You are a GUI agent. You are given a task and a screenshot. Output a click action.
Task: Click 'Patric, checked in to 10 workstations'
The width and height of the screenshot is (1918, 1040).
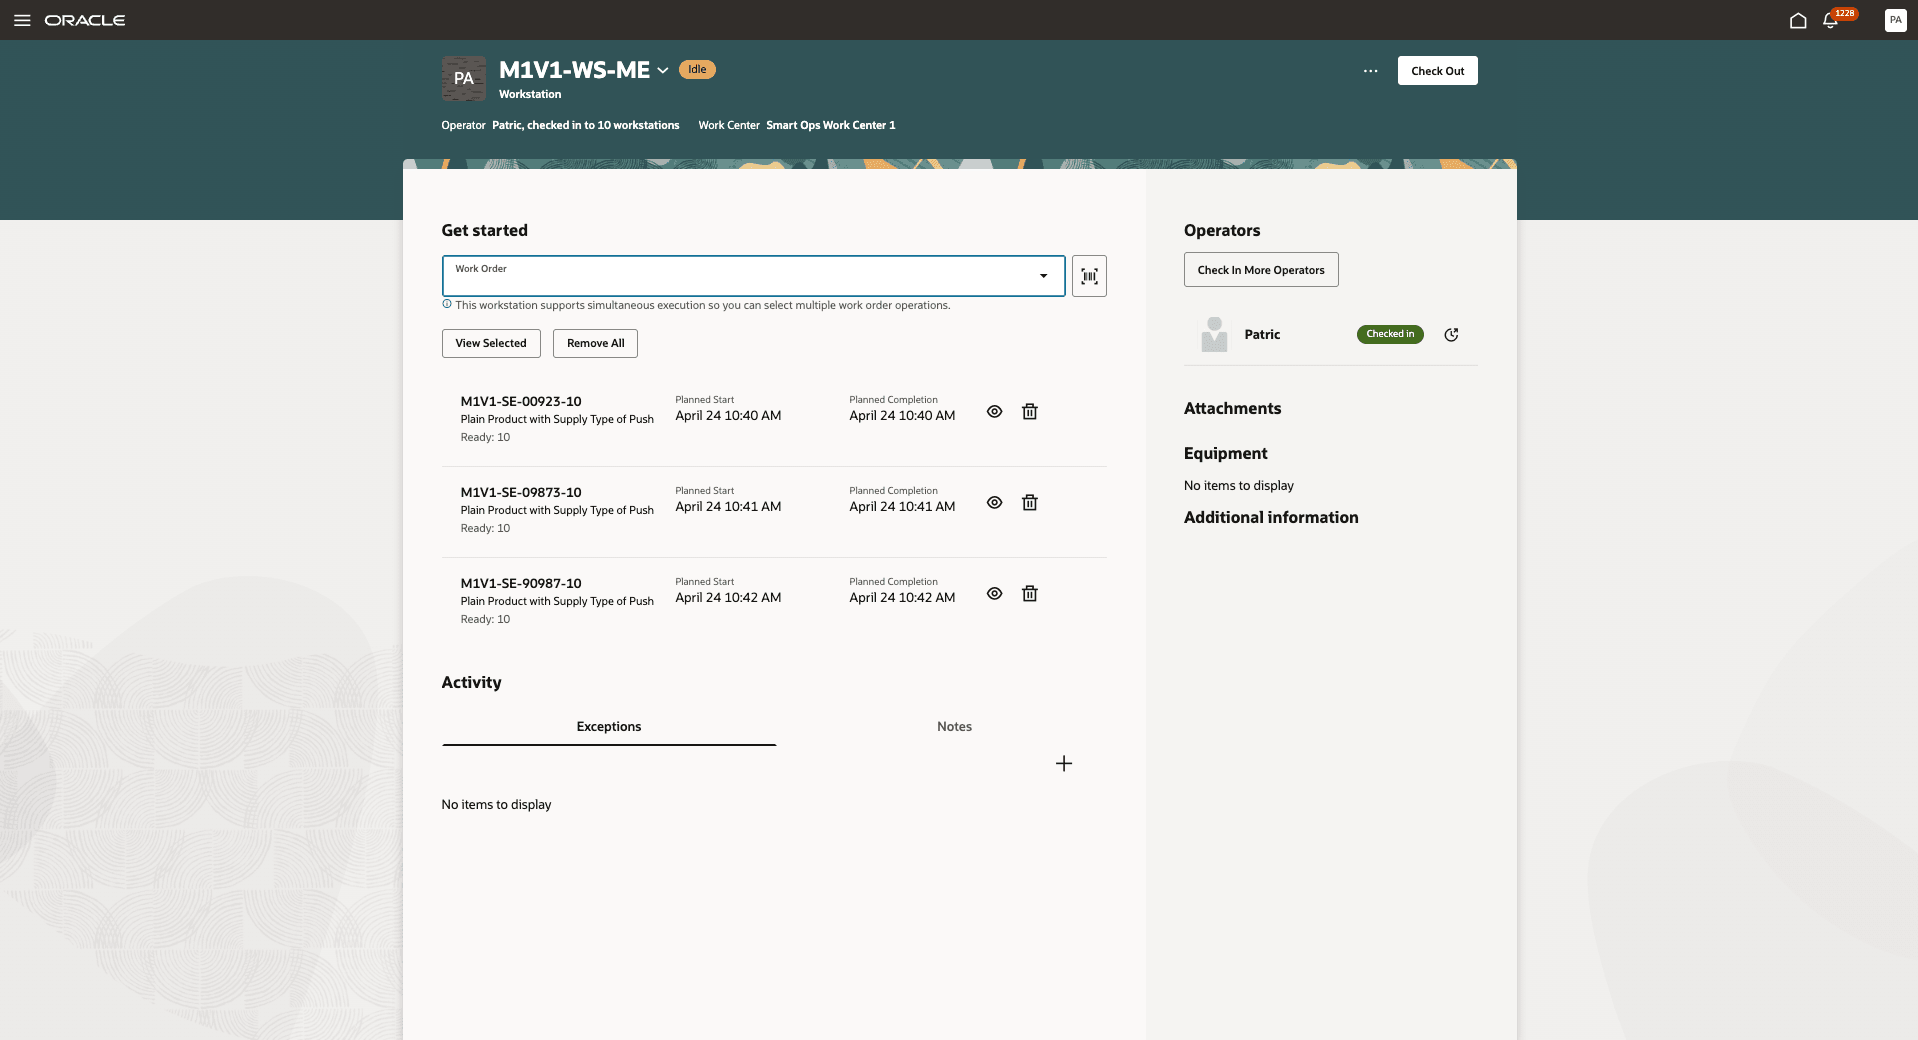pyautogui.click(x=585, y=125)
